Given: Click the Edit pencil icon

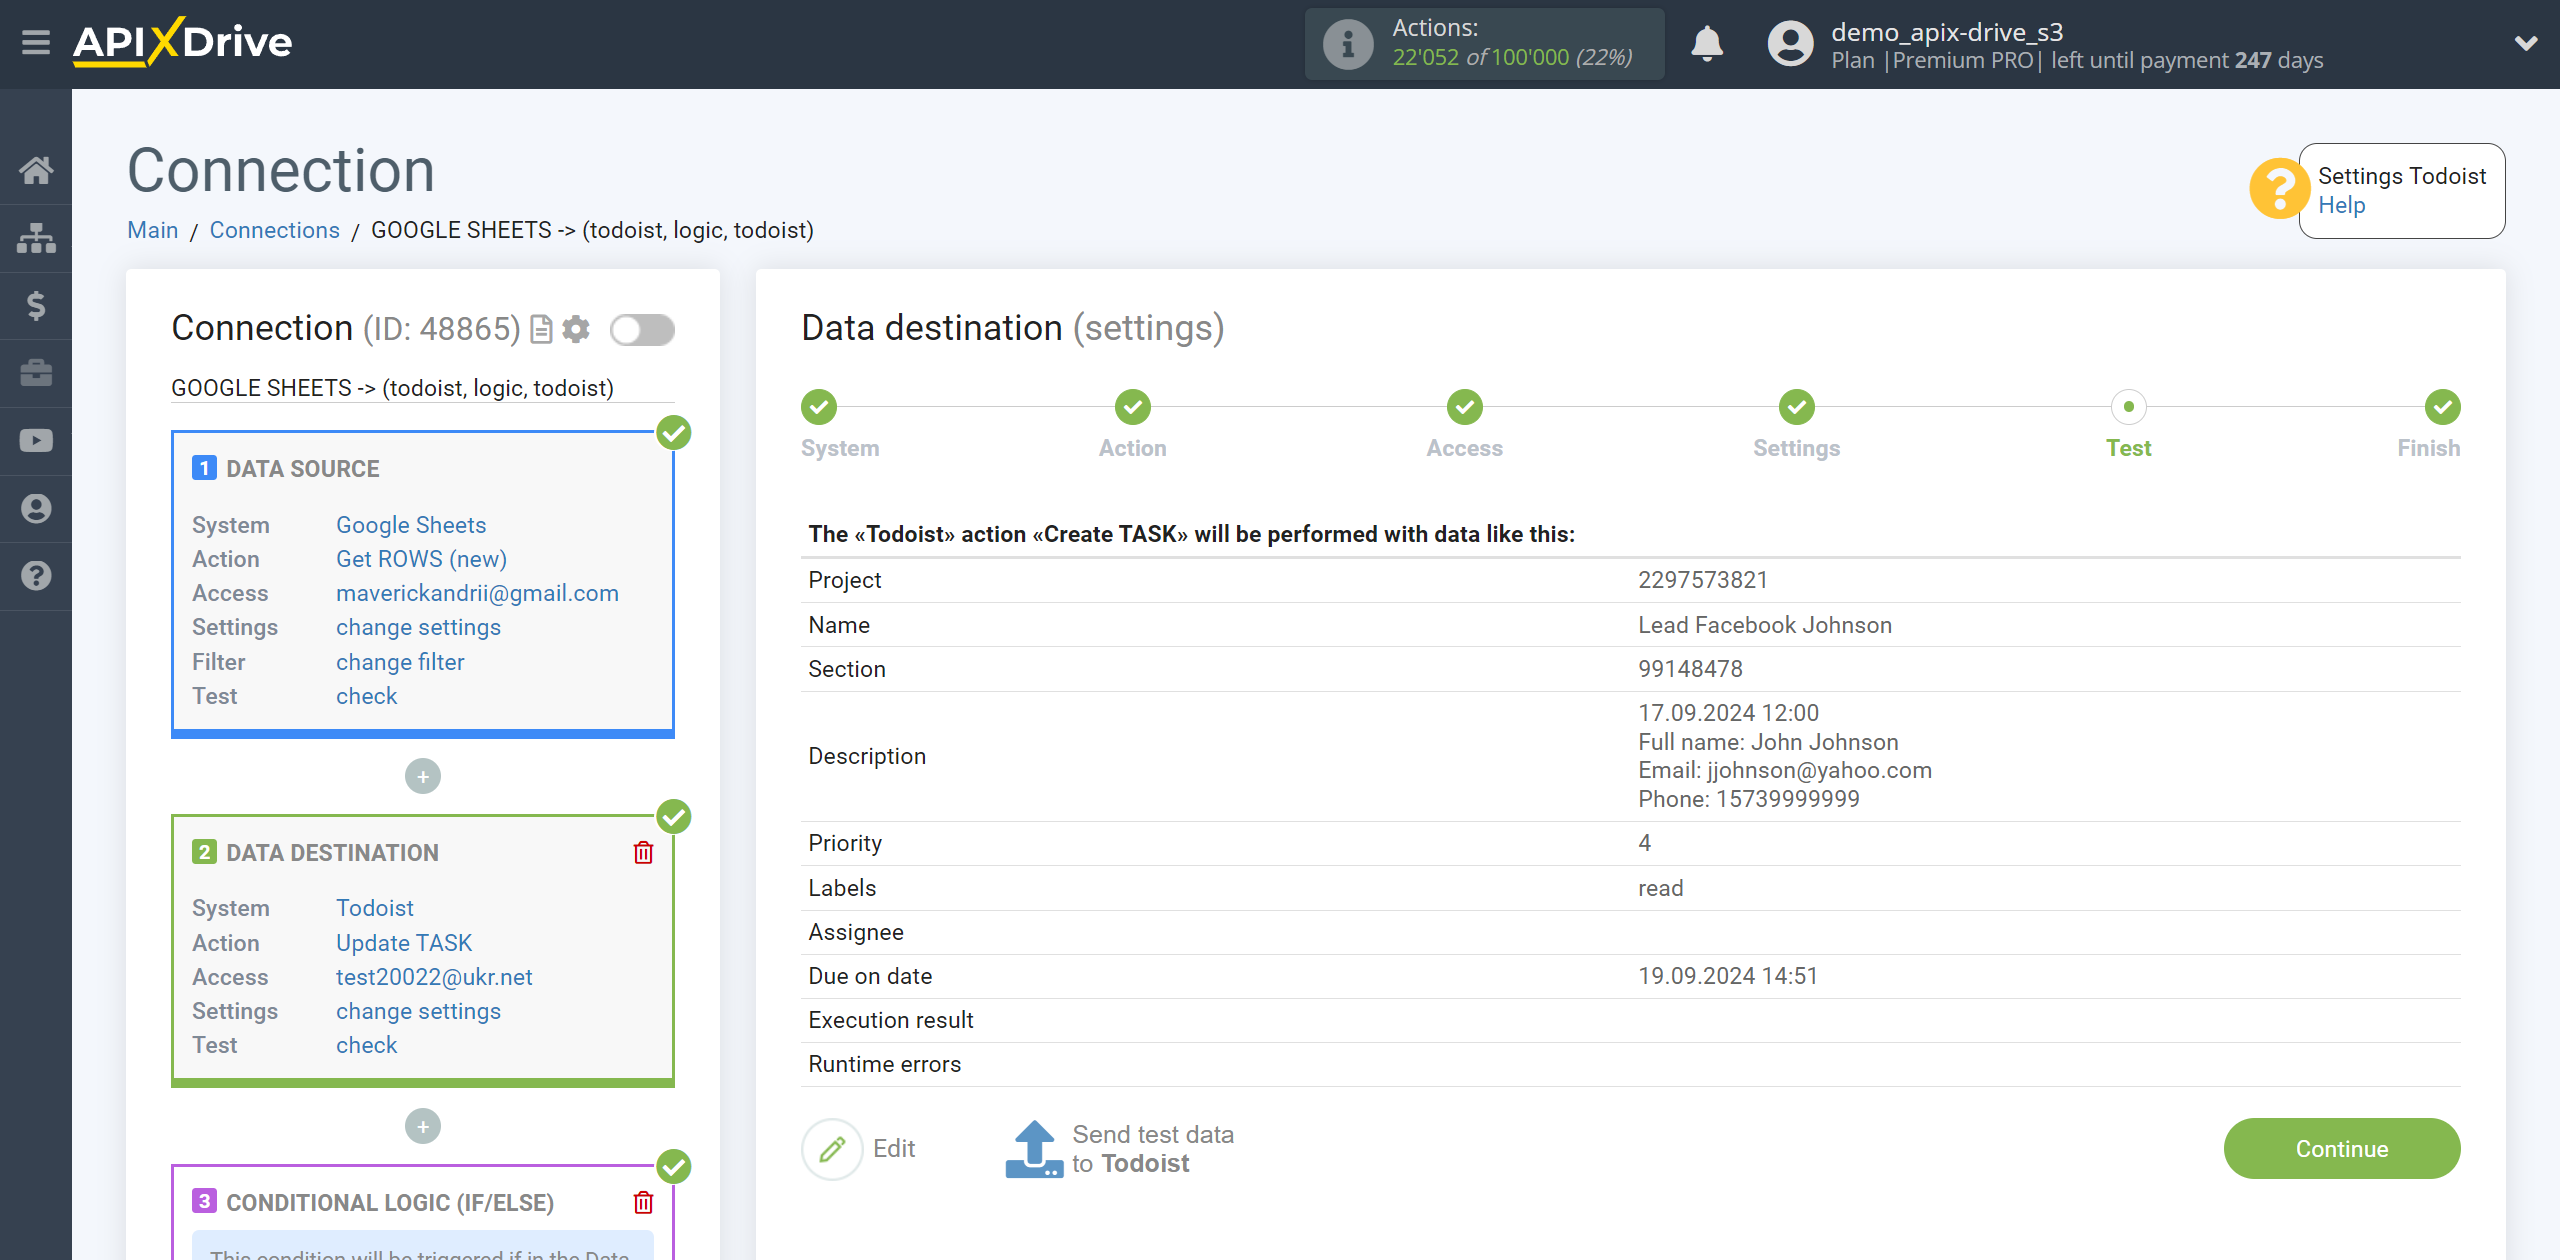Looking at the screenshot, I should coord(832,1149).
